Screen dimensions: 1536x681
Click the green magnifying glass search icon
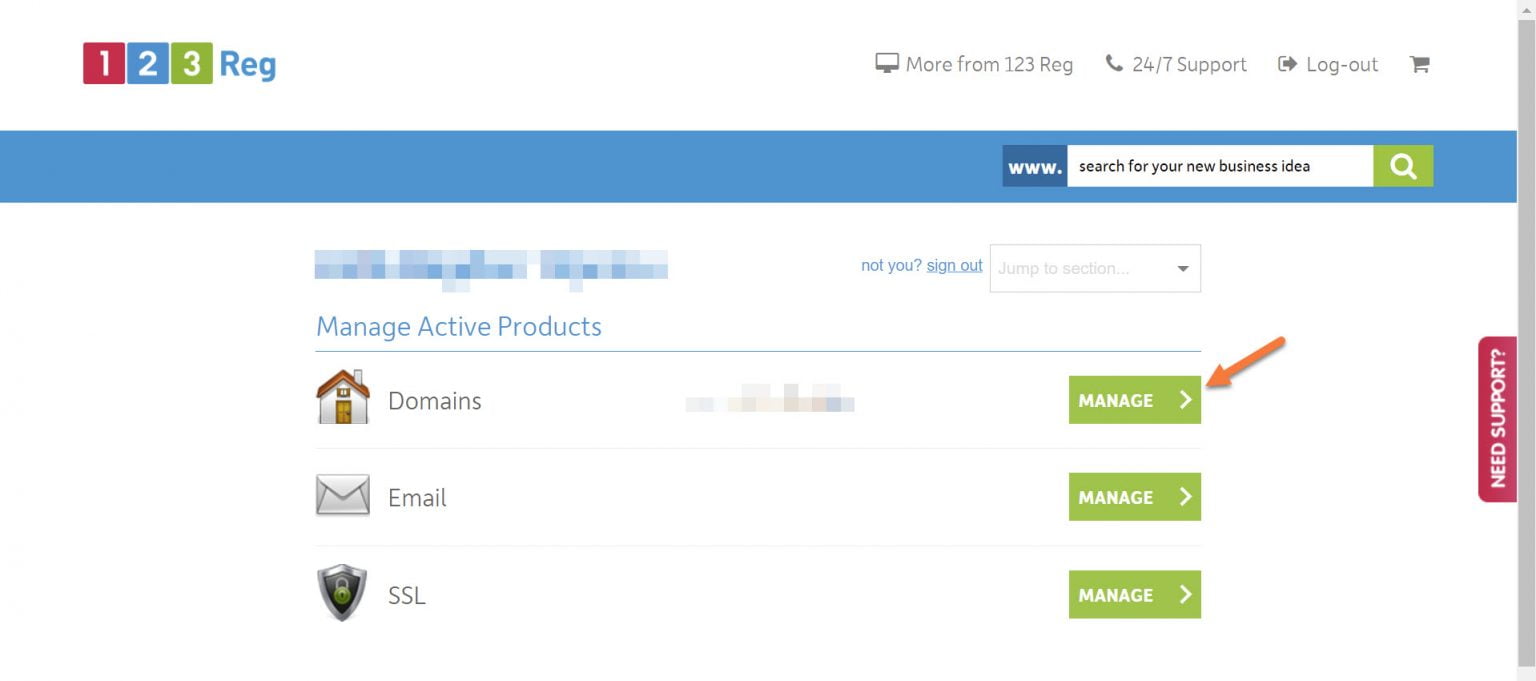pos(1402,166)
